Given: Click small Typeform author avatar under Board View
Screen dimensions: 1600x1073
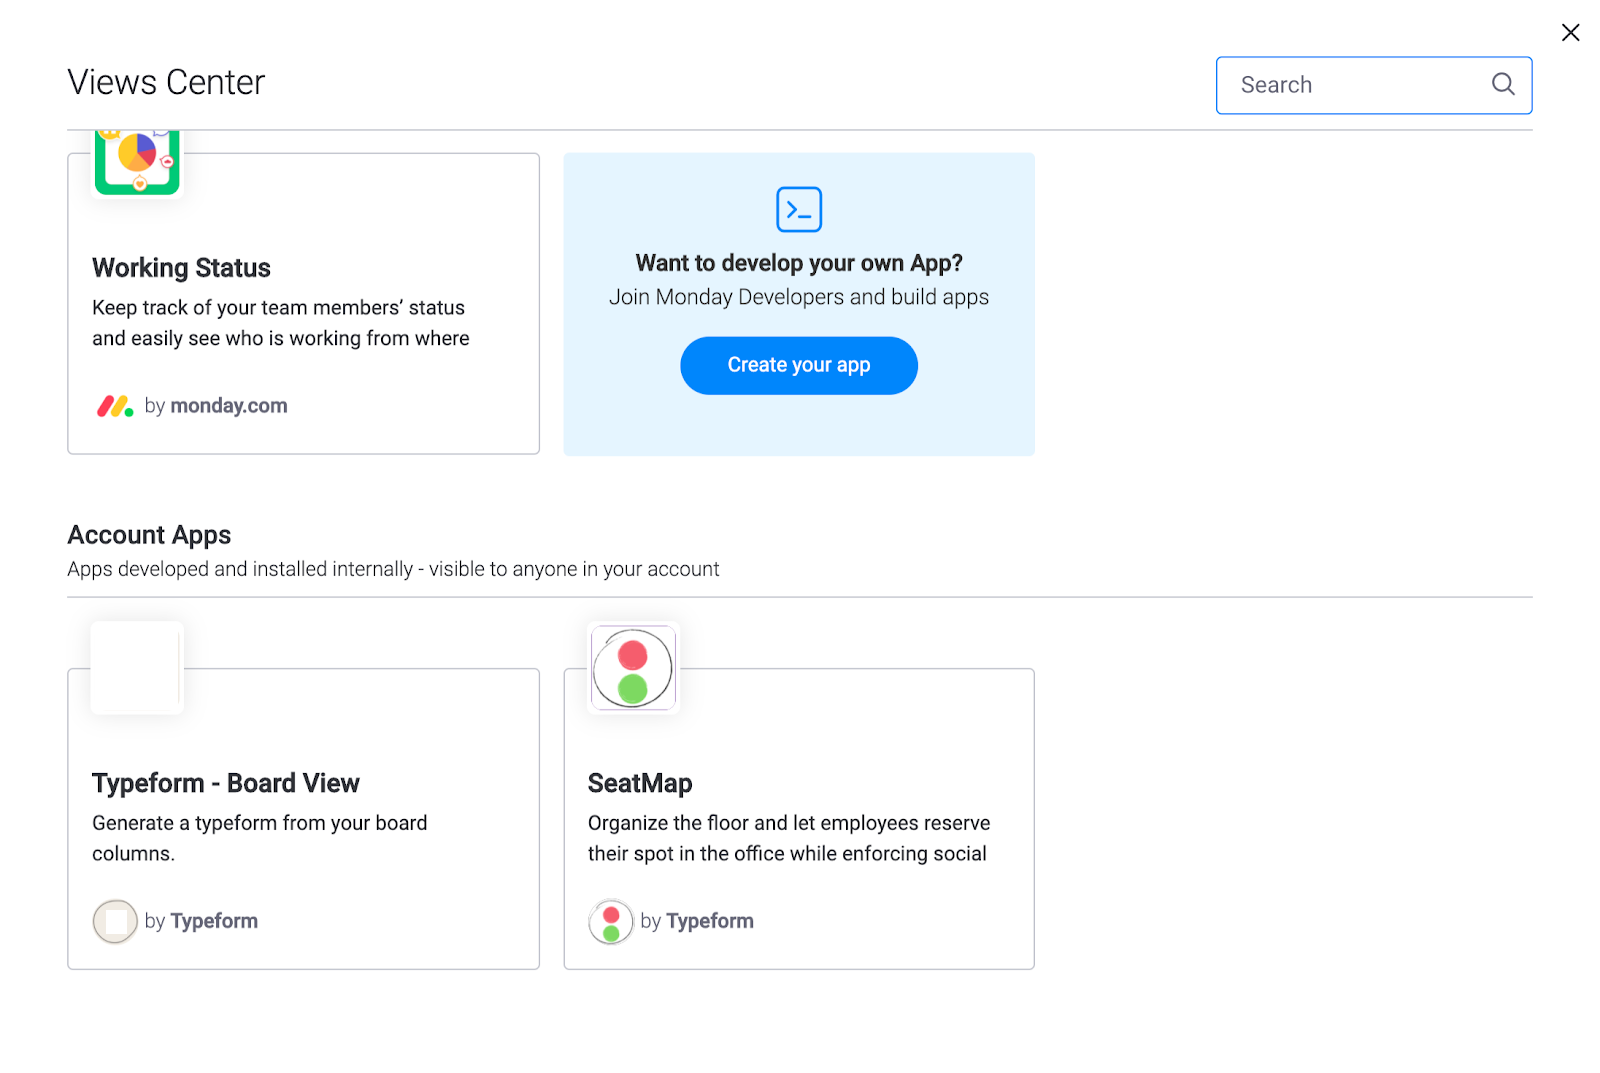Looking at the screenshot, I should (x=115, y=921).
